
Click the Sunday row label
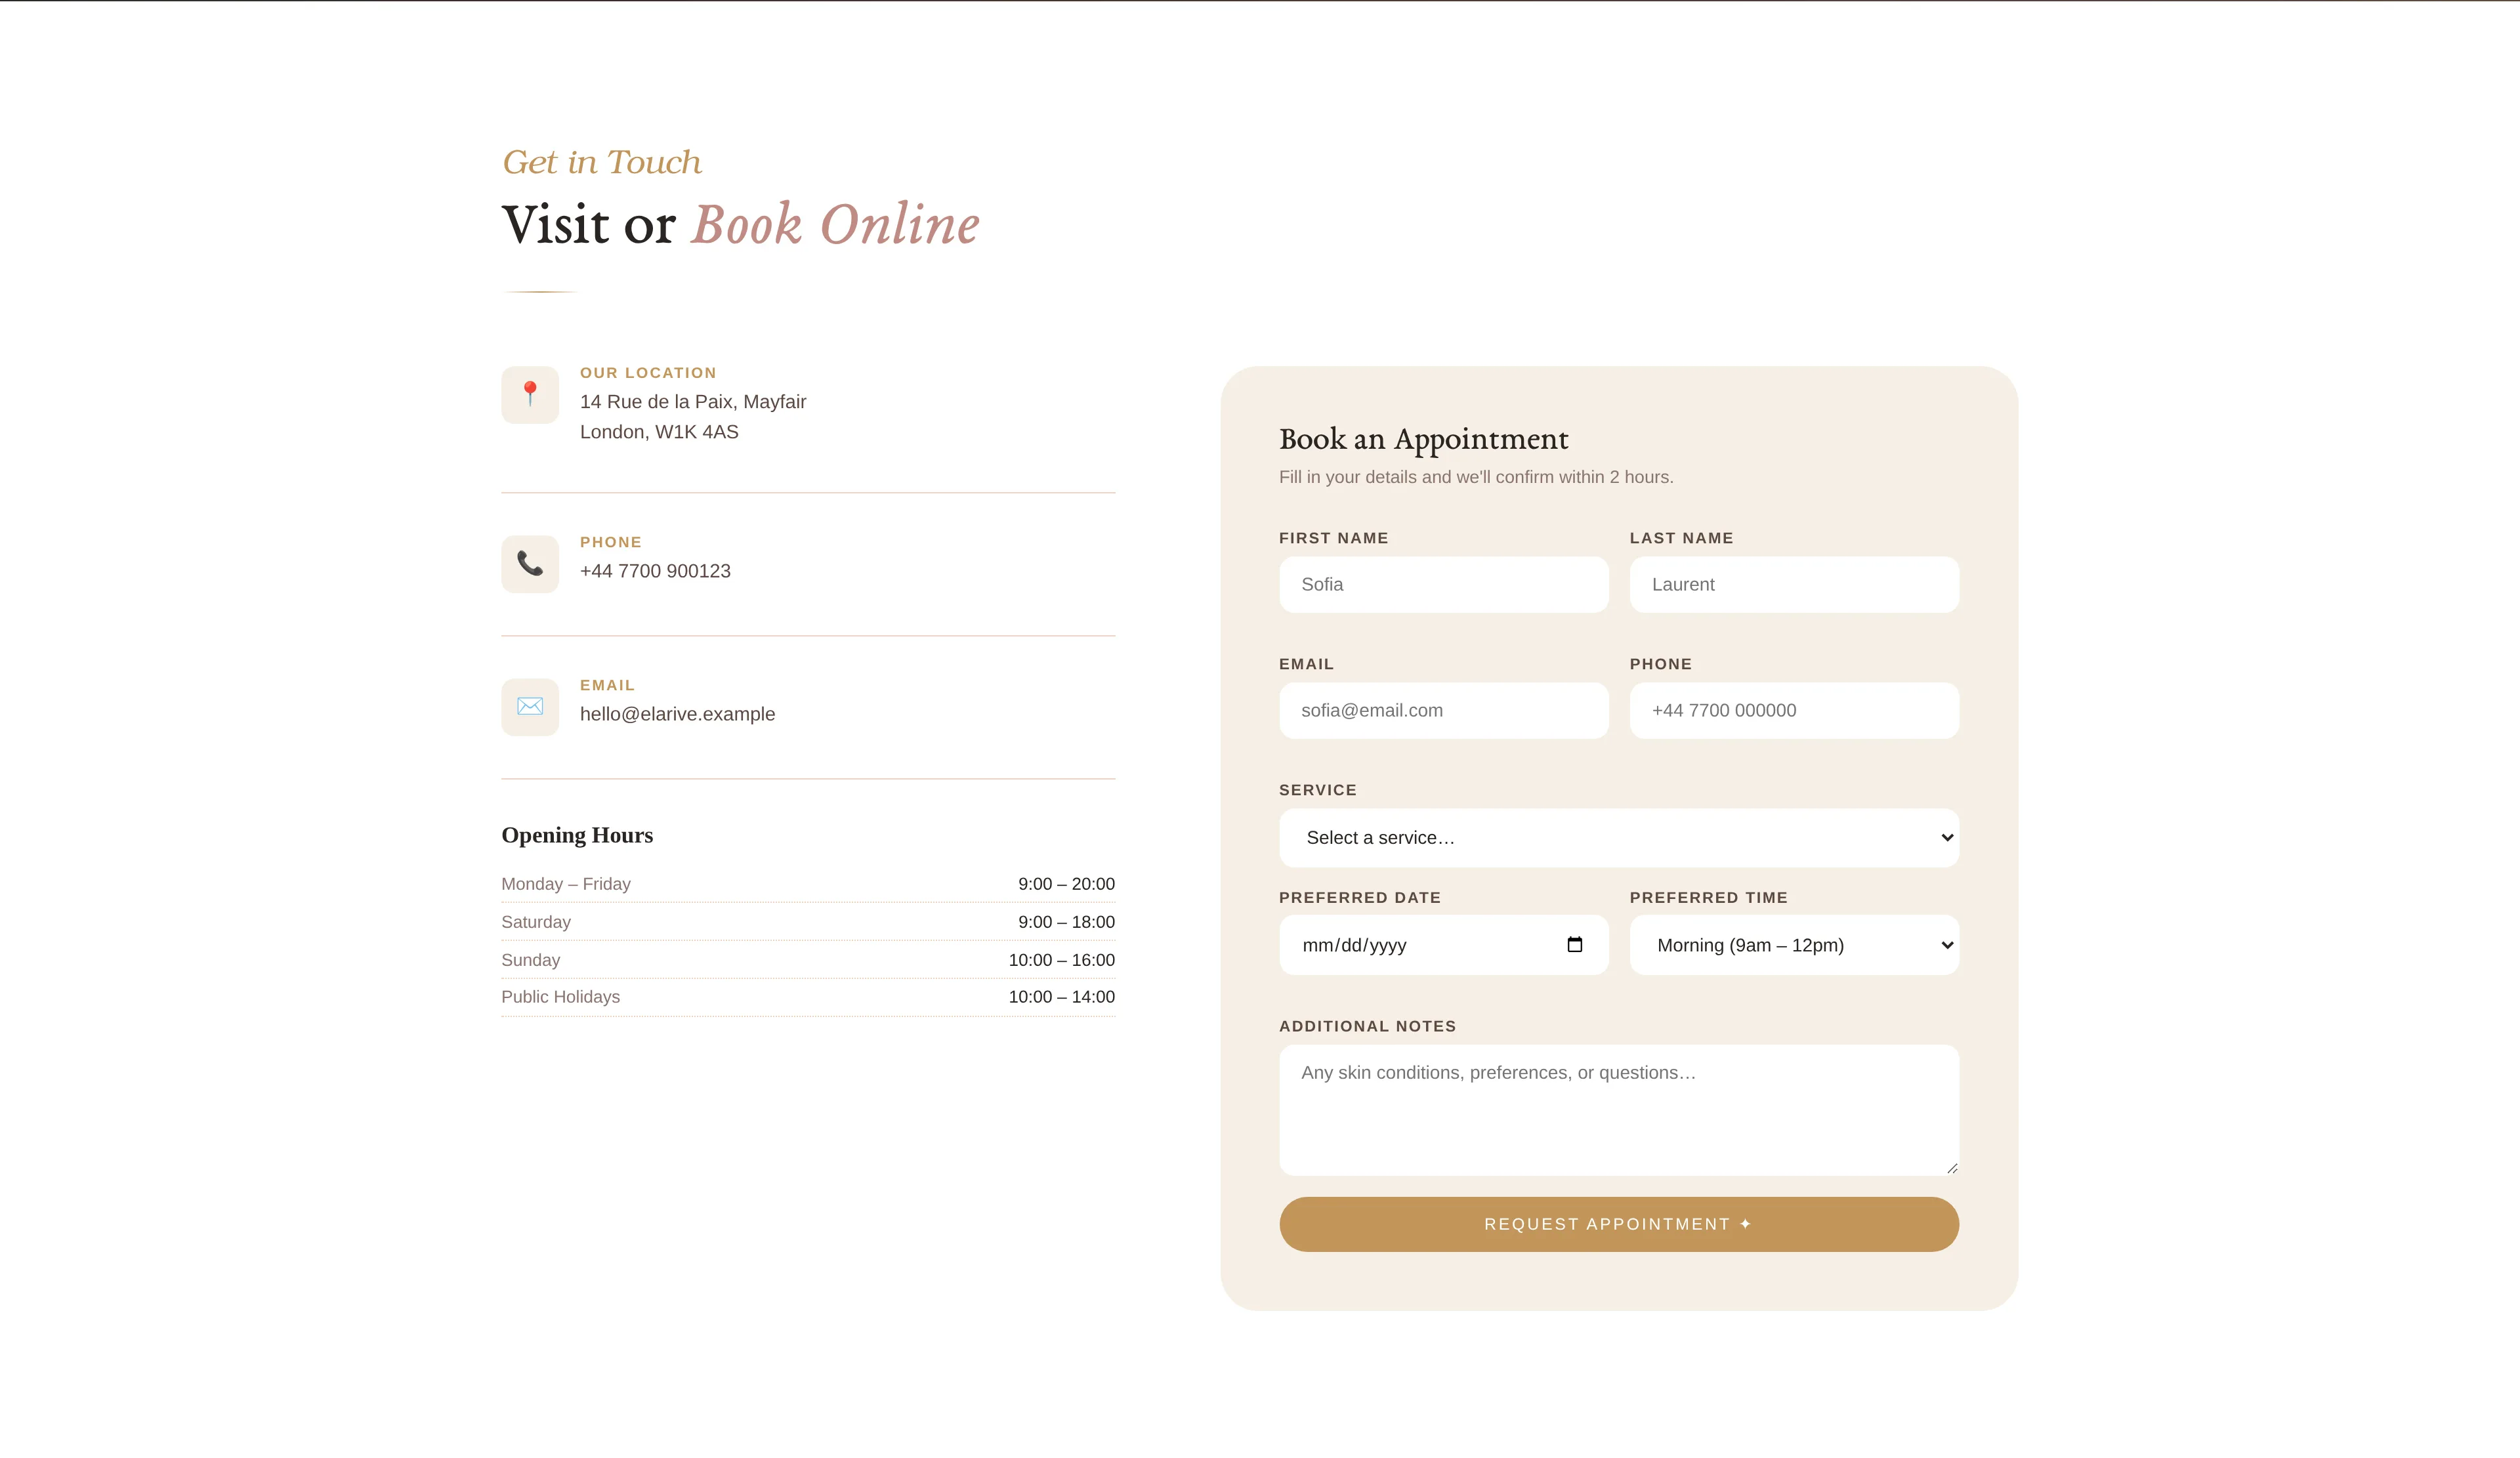(531, 960)
